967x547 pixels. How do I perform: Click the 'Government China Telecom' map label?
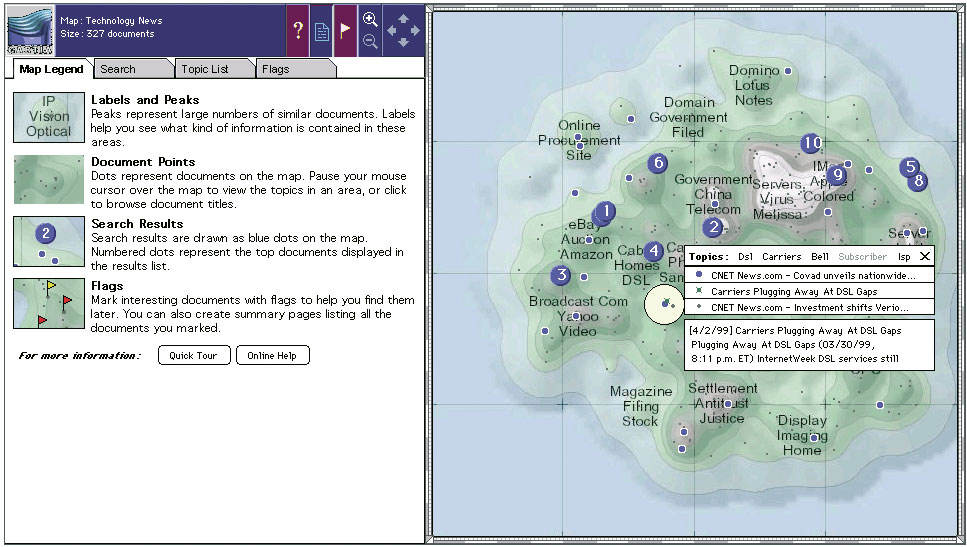point(714,194)
